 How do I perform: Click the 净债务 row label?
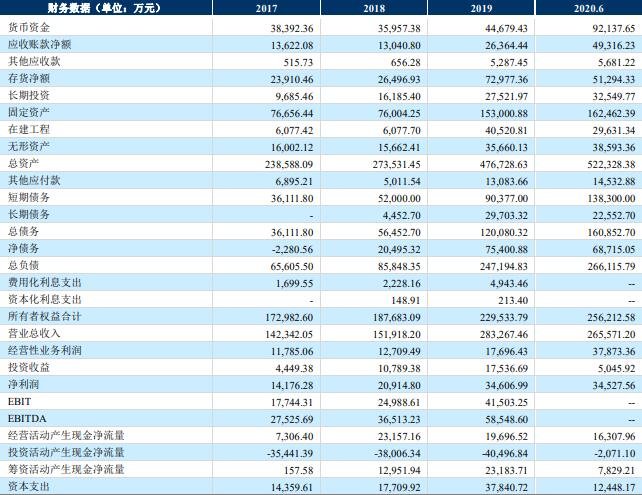point(23,248)
